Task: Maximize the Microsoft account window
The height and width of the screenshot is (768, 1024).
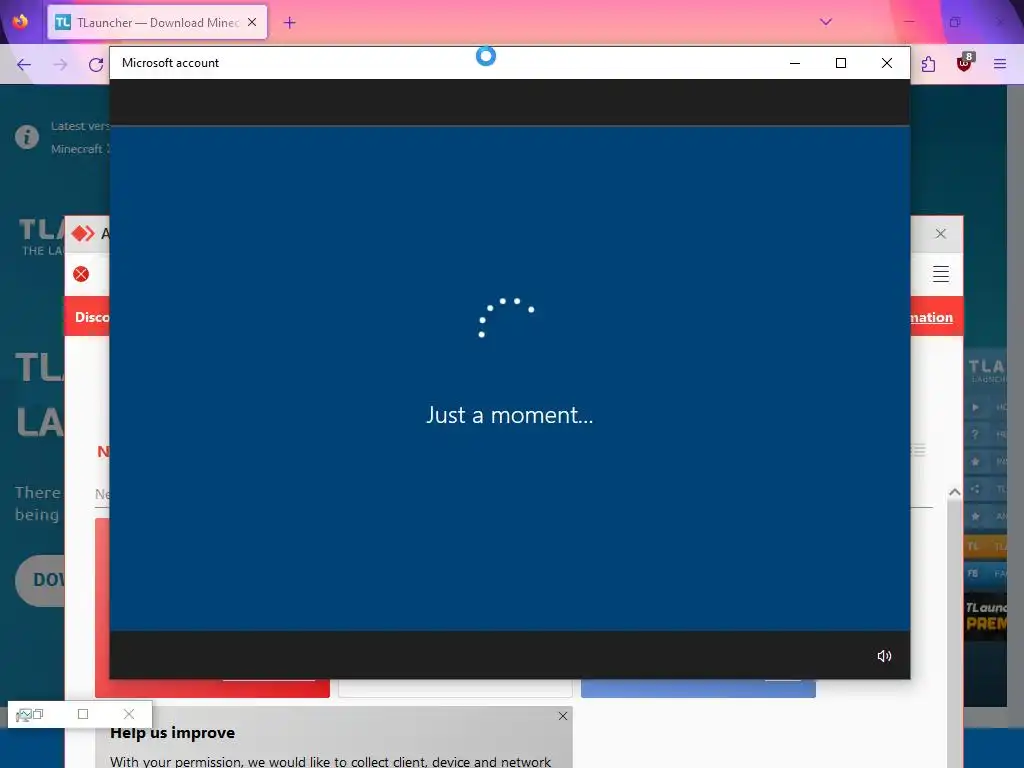Action: 841,63
